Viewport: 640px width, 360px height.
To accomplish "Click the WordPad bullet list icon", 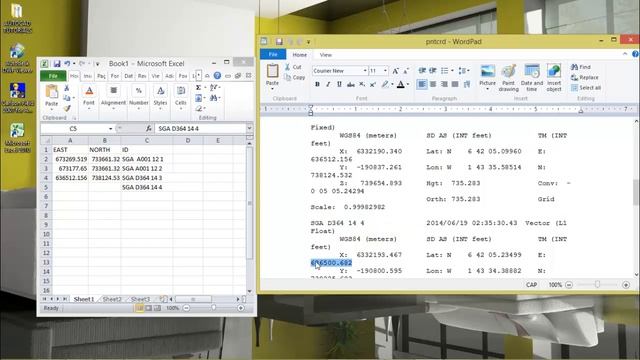I will 444,71.
